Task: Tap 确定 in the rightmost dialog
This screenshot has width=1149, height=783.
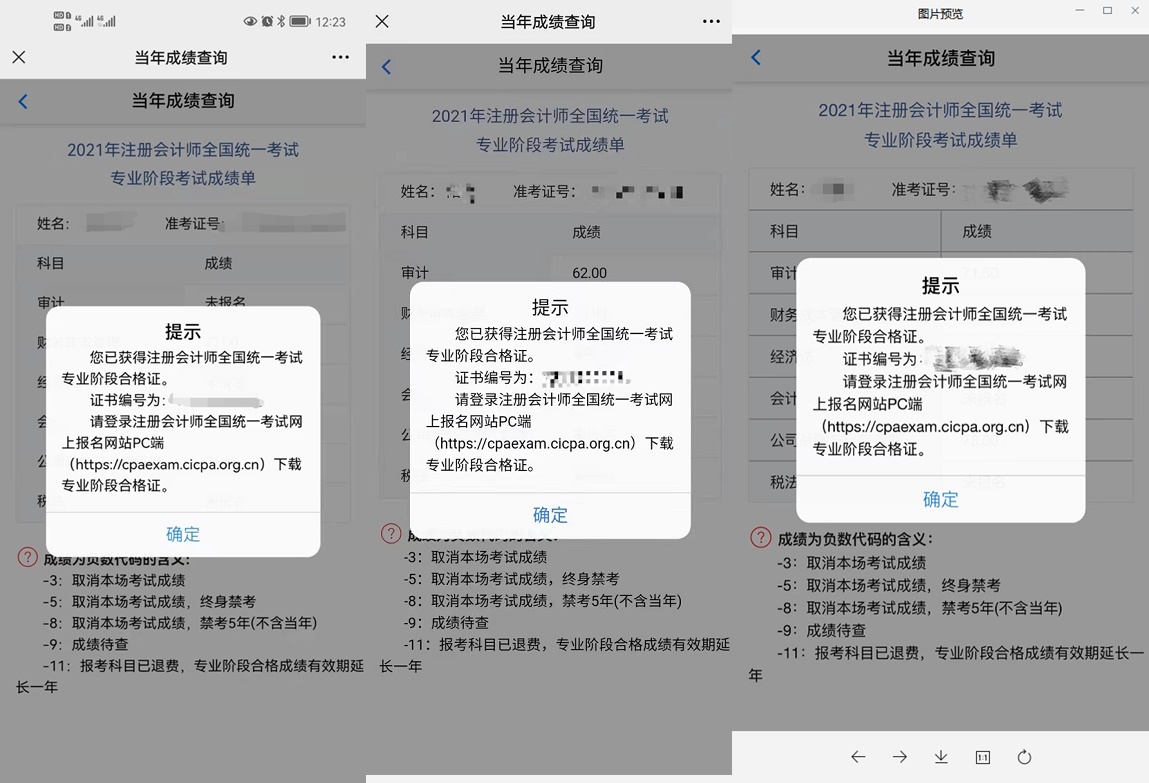Action: 940,499
